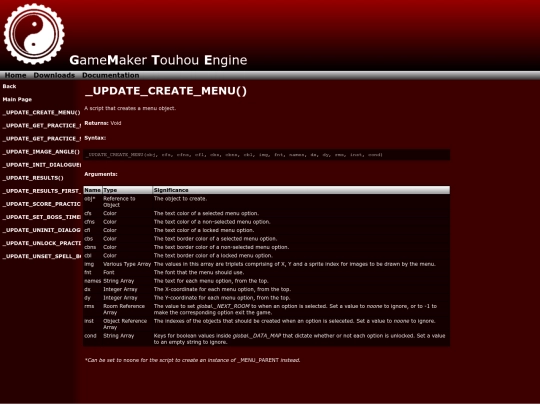This screenshot has height=405, width=540.
Task: Open _UPDATE_IMAGE_ANGLE() in the sidebar
Action: [41, 152]
